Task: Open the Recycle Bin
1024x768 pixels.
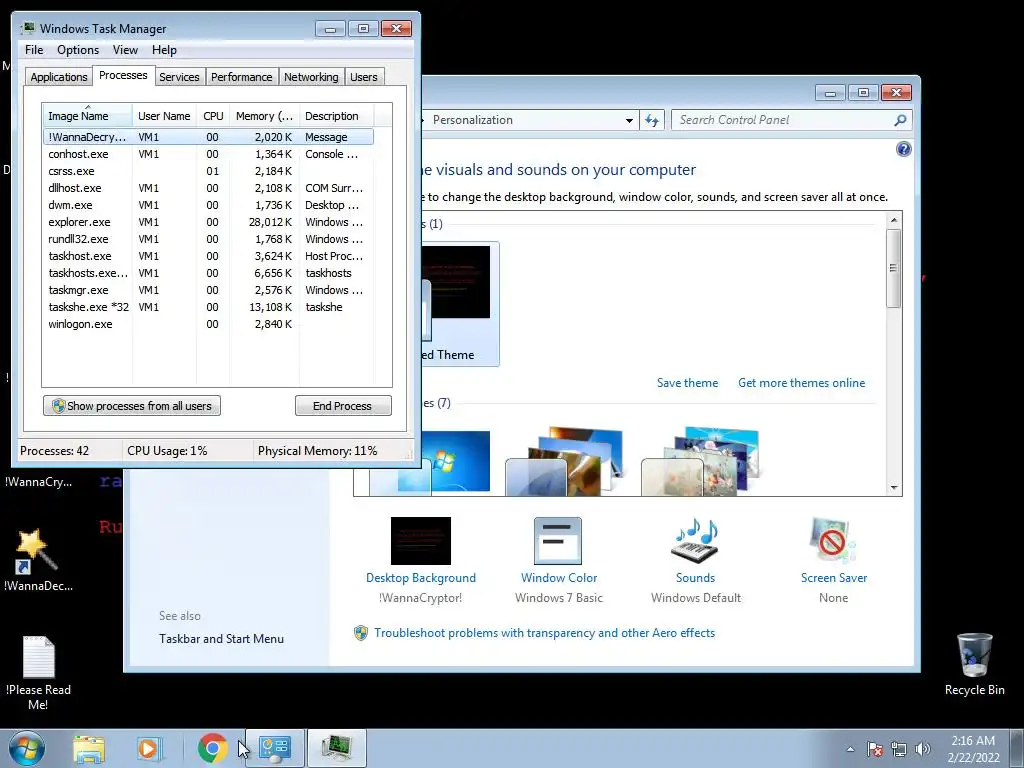Action: pos(974,664)
